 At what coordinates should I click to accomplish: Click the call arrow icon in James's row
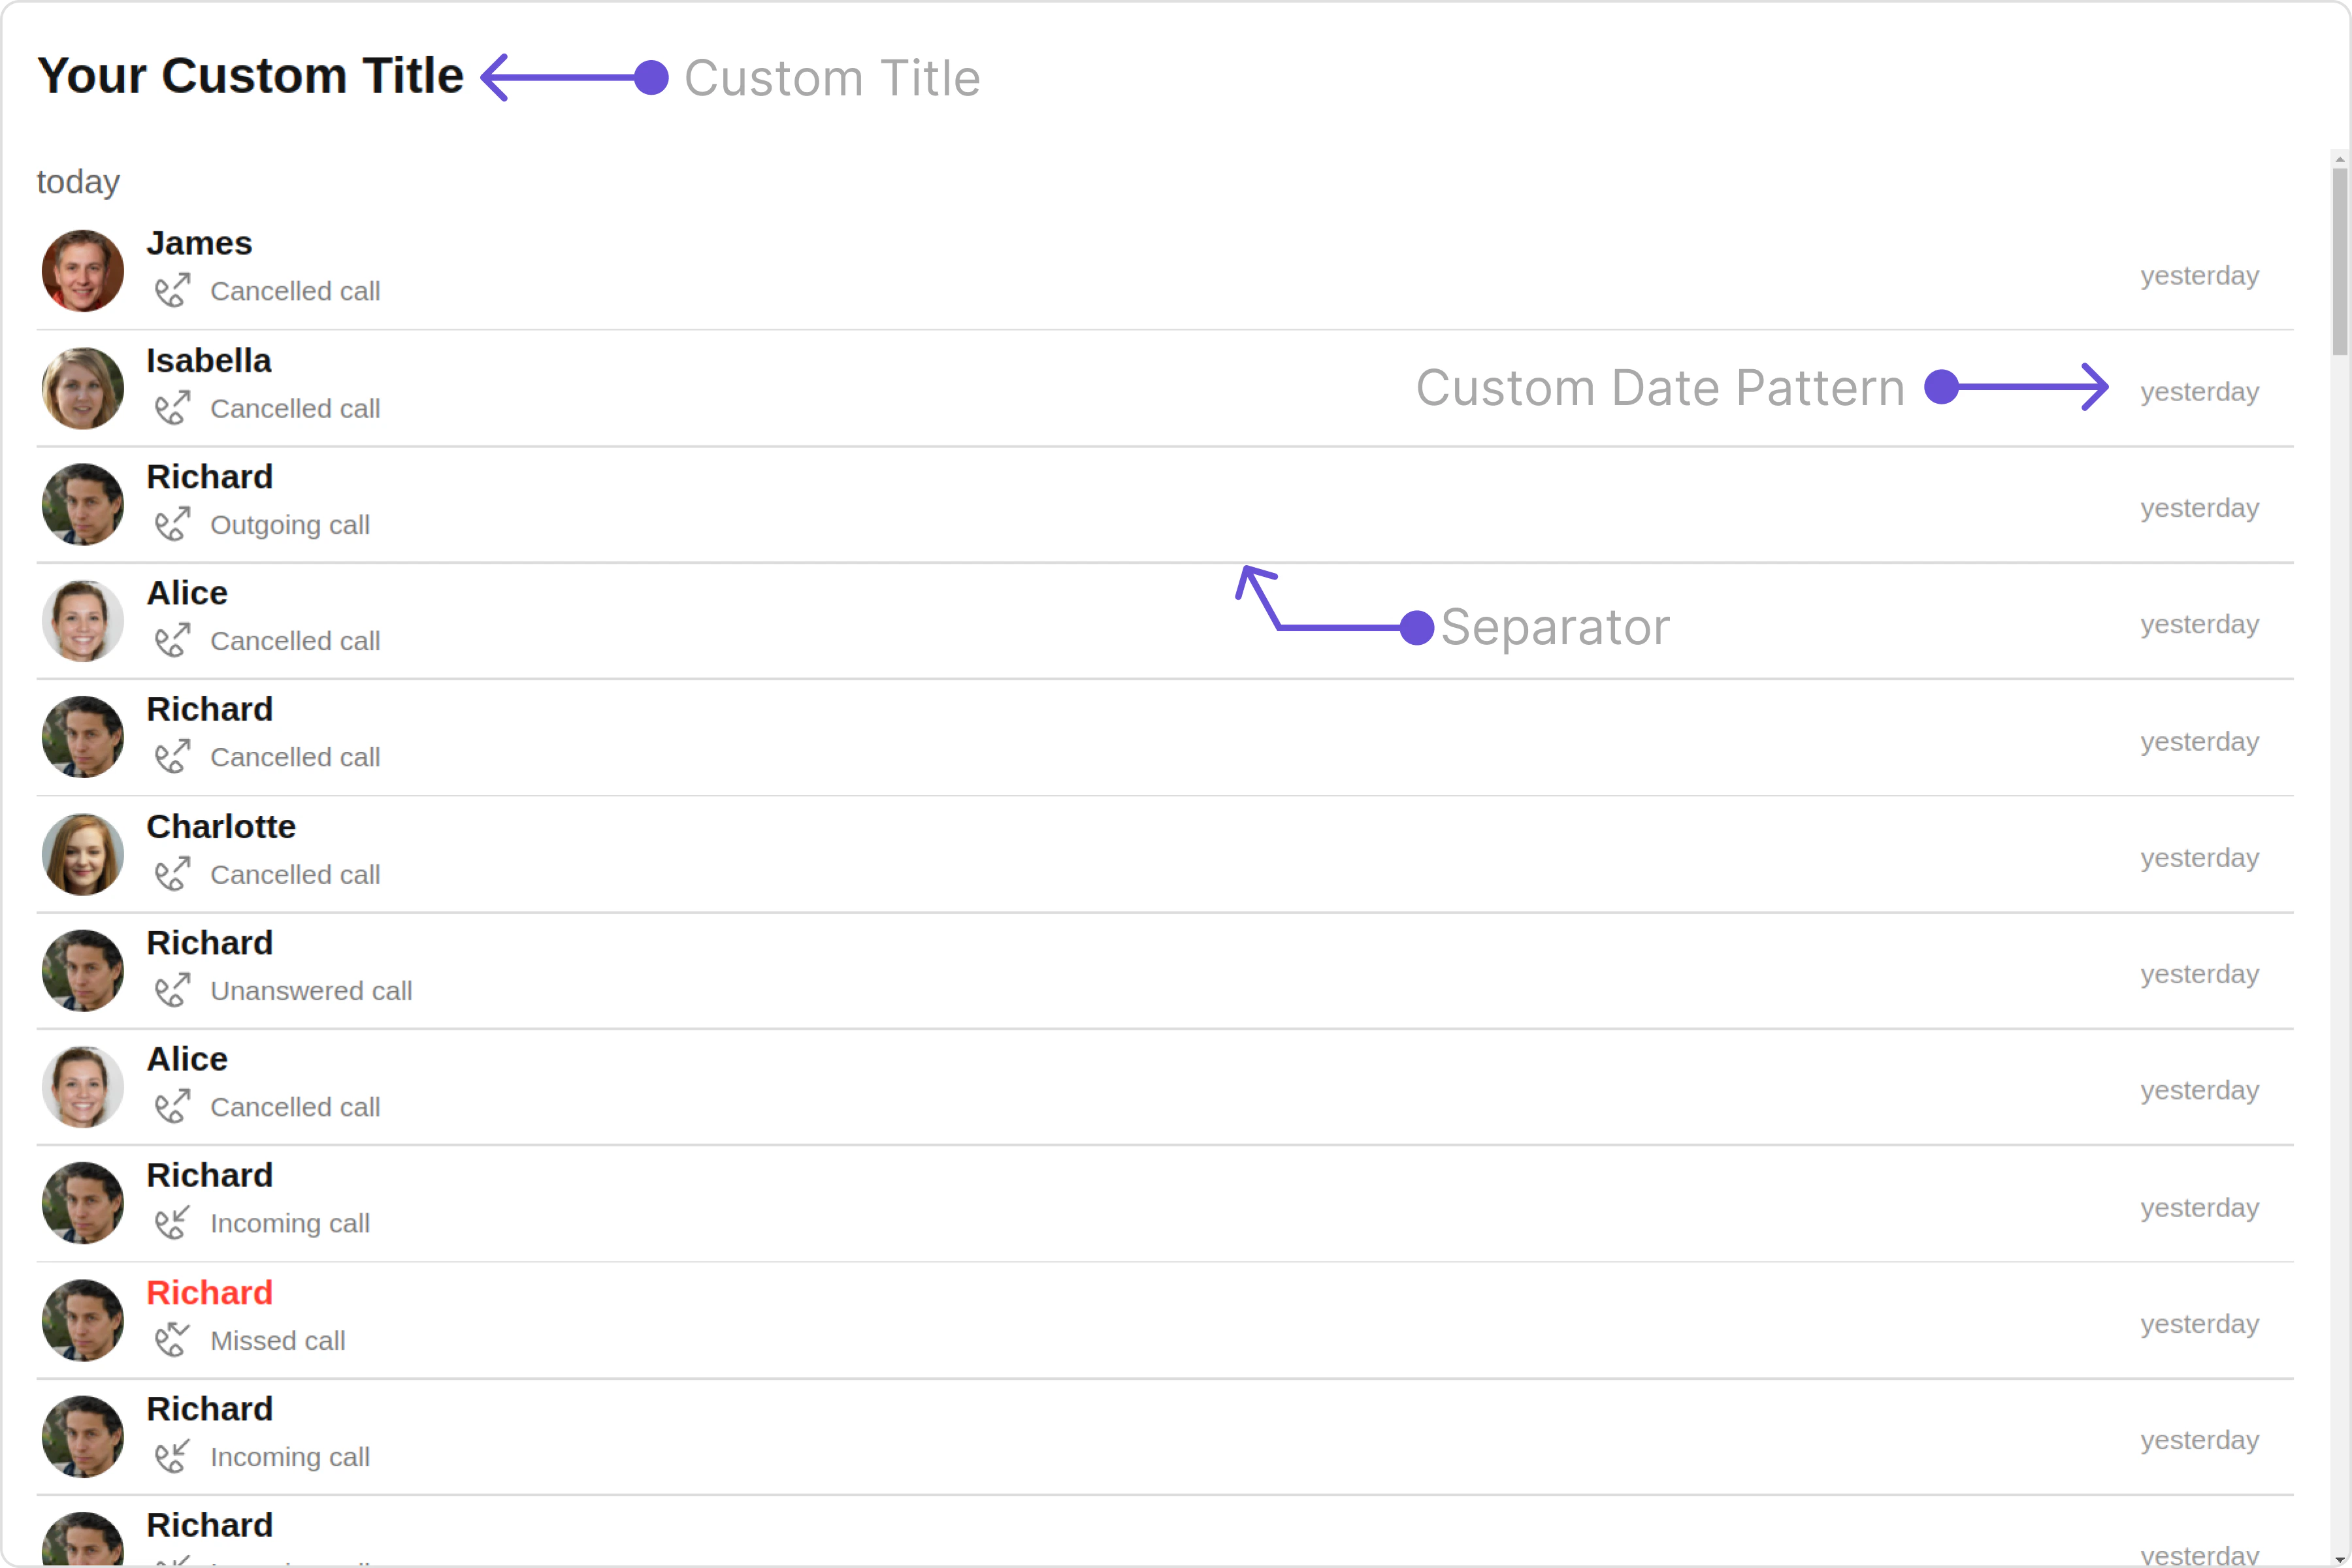pyautogui.click(x=171, y=291)
